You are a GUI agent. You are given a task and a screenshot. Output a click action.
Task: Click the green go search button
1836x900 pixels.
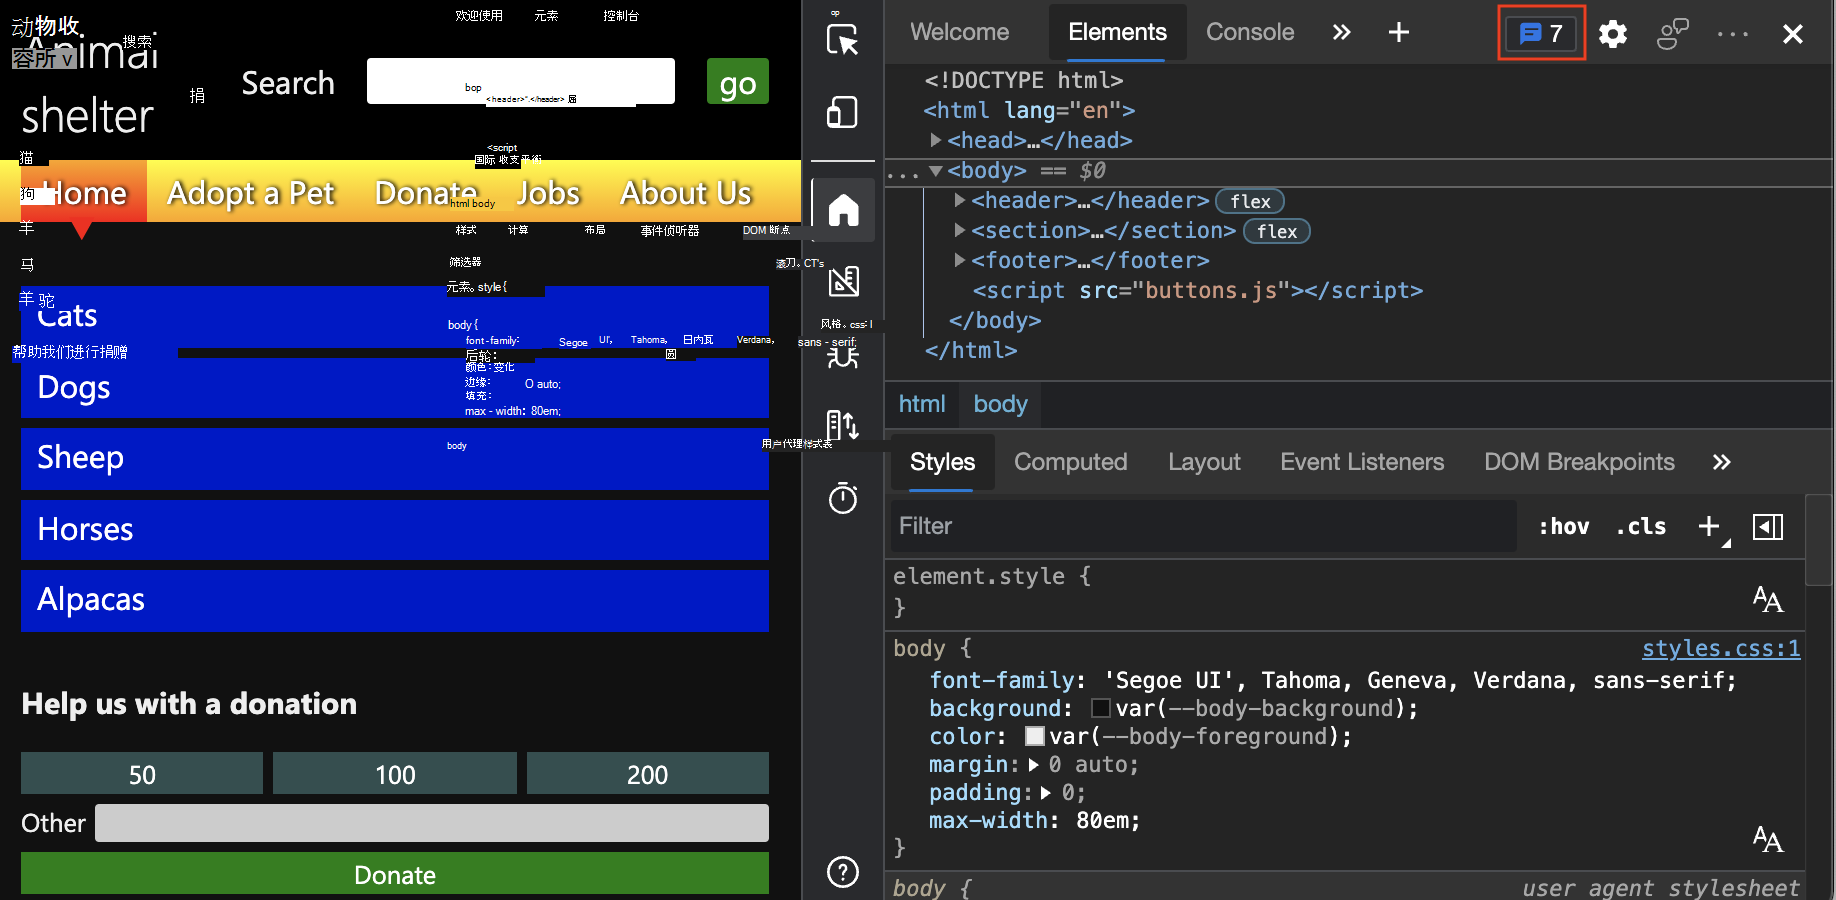[737, 82]
